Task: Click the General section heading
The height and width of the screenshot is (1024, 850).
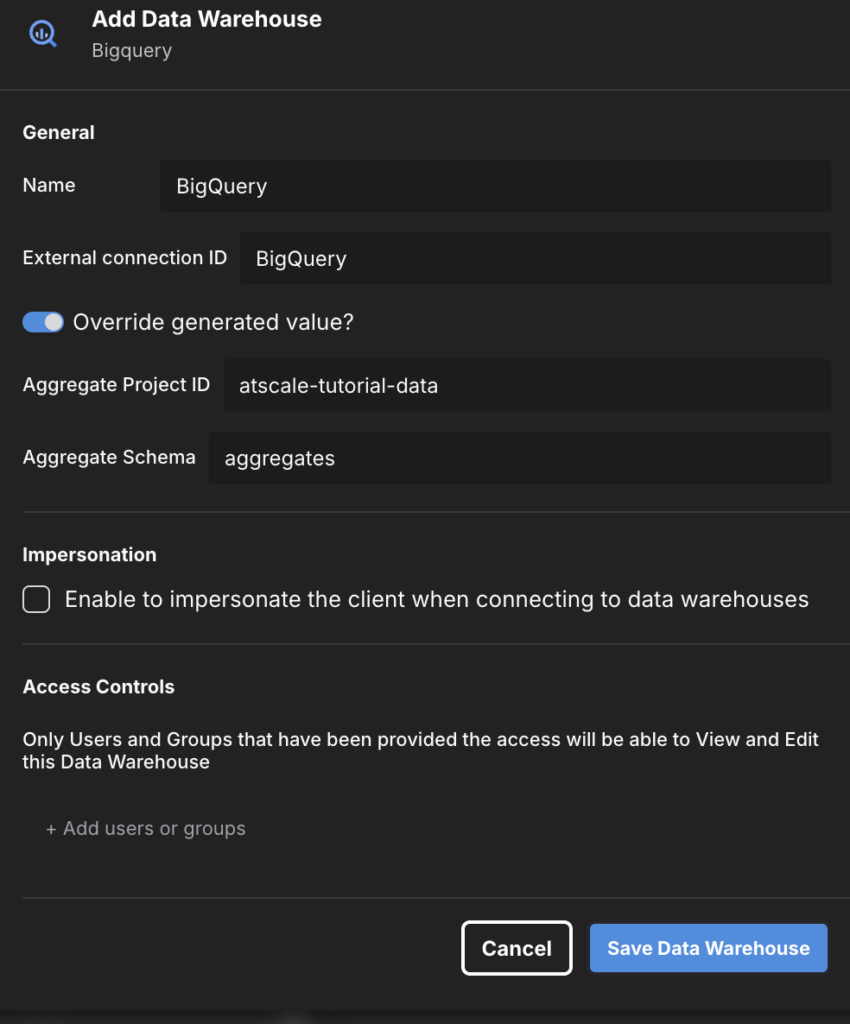Action: pos(59,132)
